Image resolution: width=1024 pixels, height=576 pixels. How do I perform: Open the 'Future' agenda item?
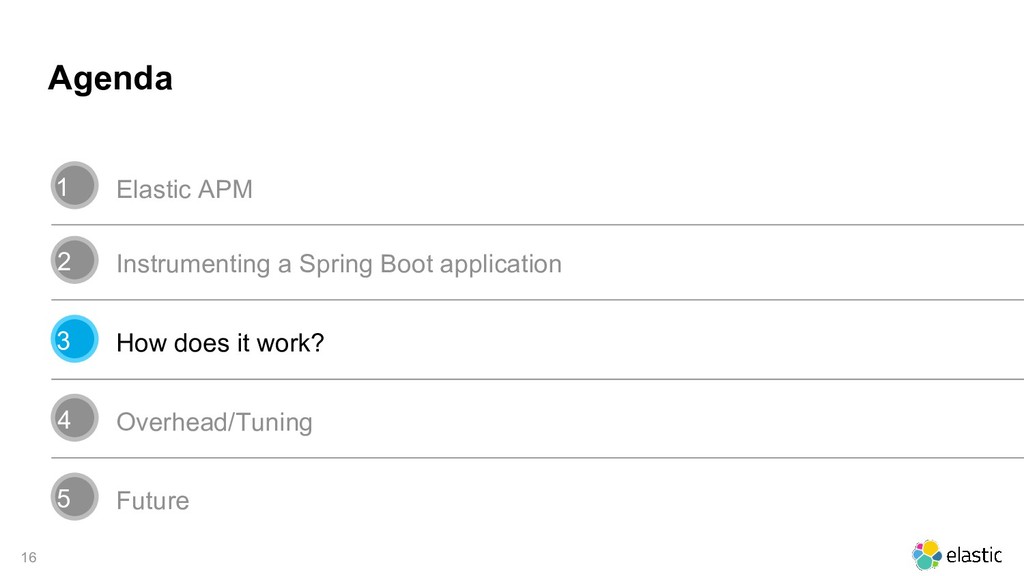coord(152,500)
